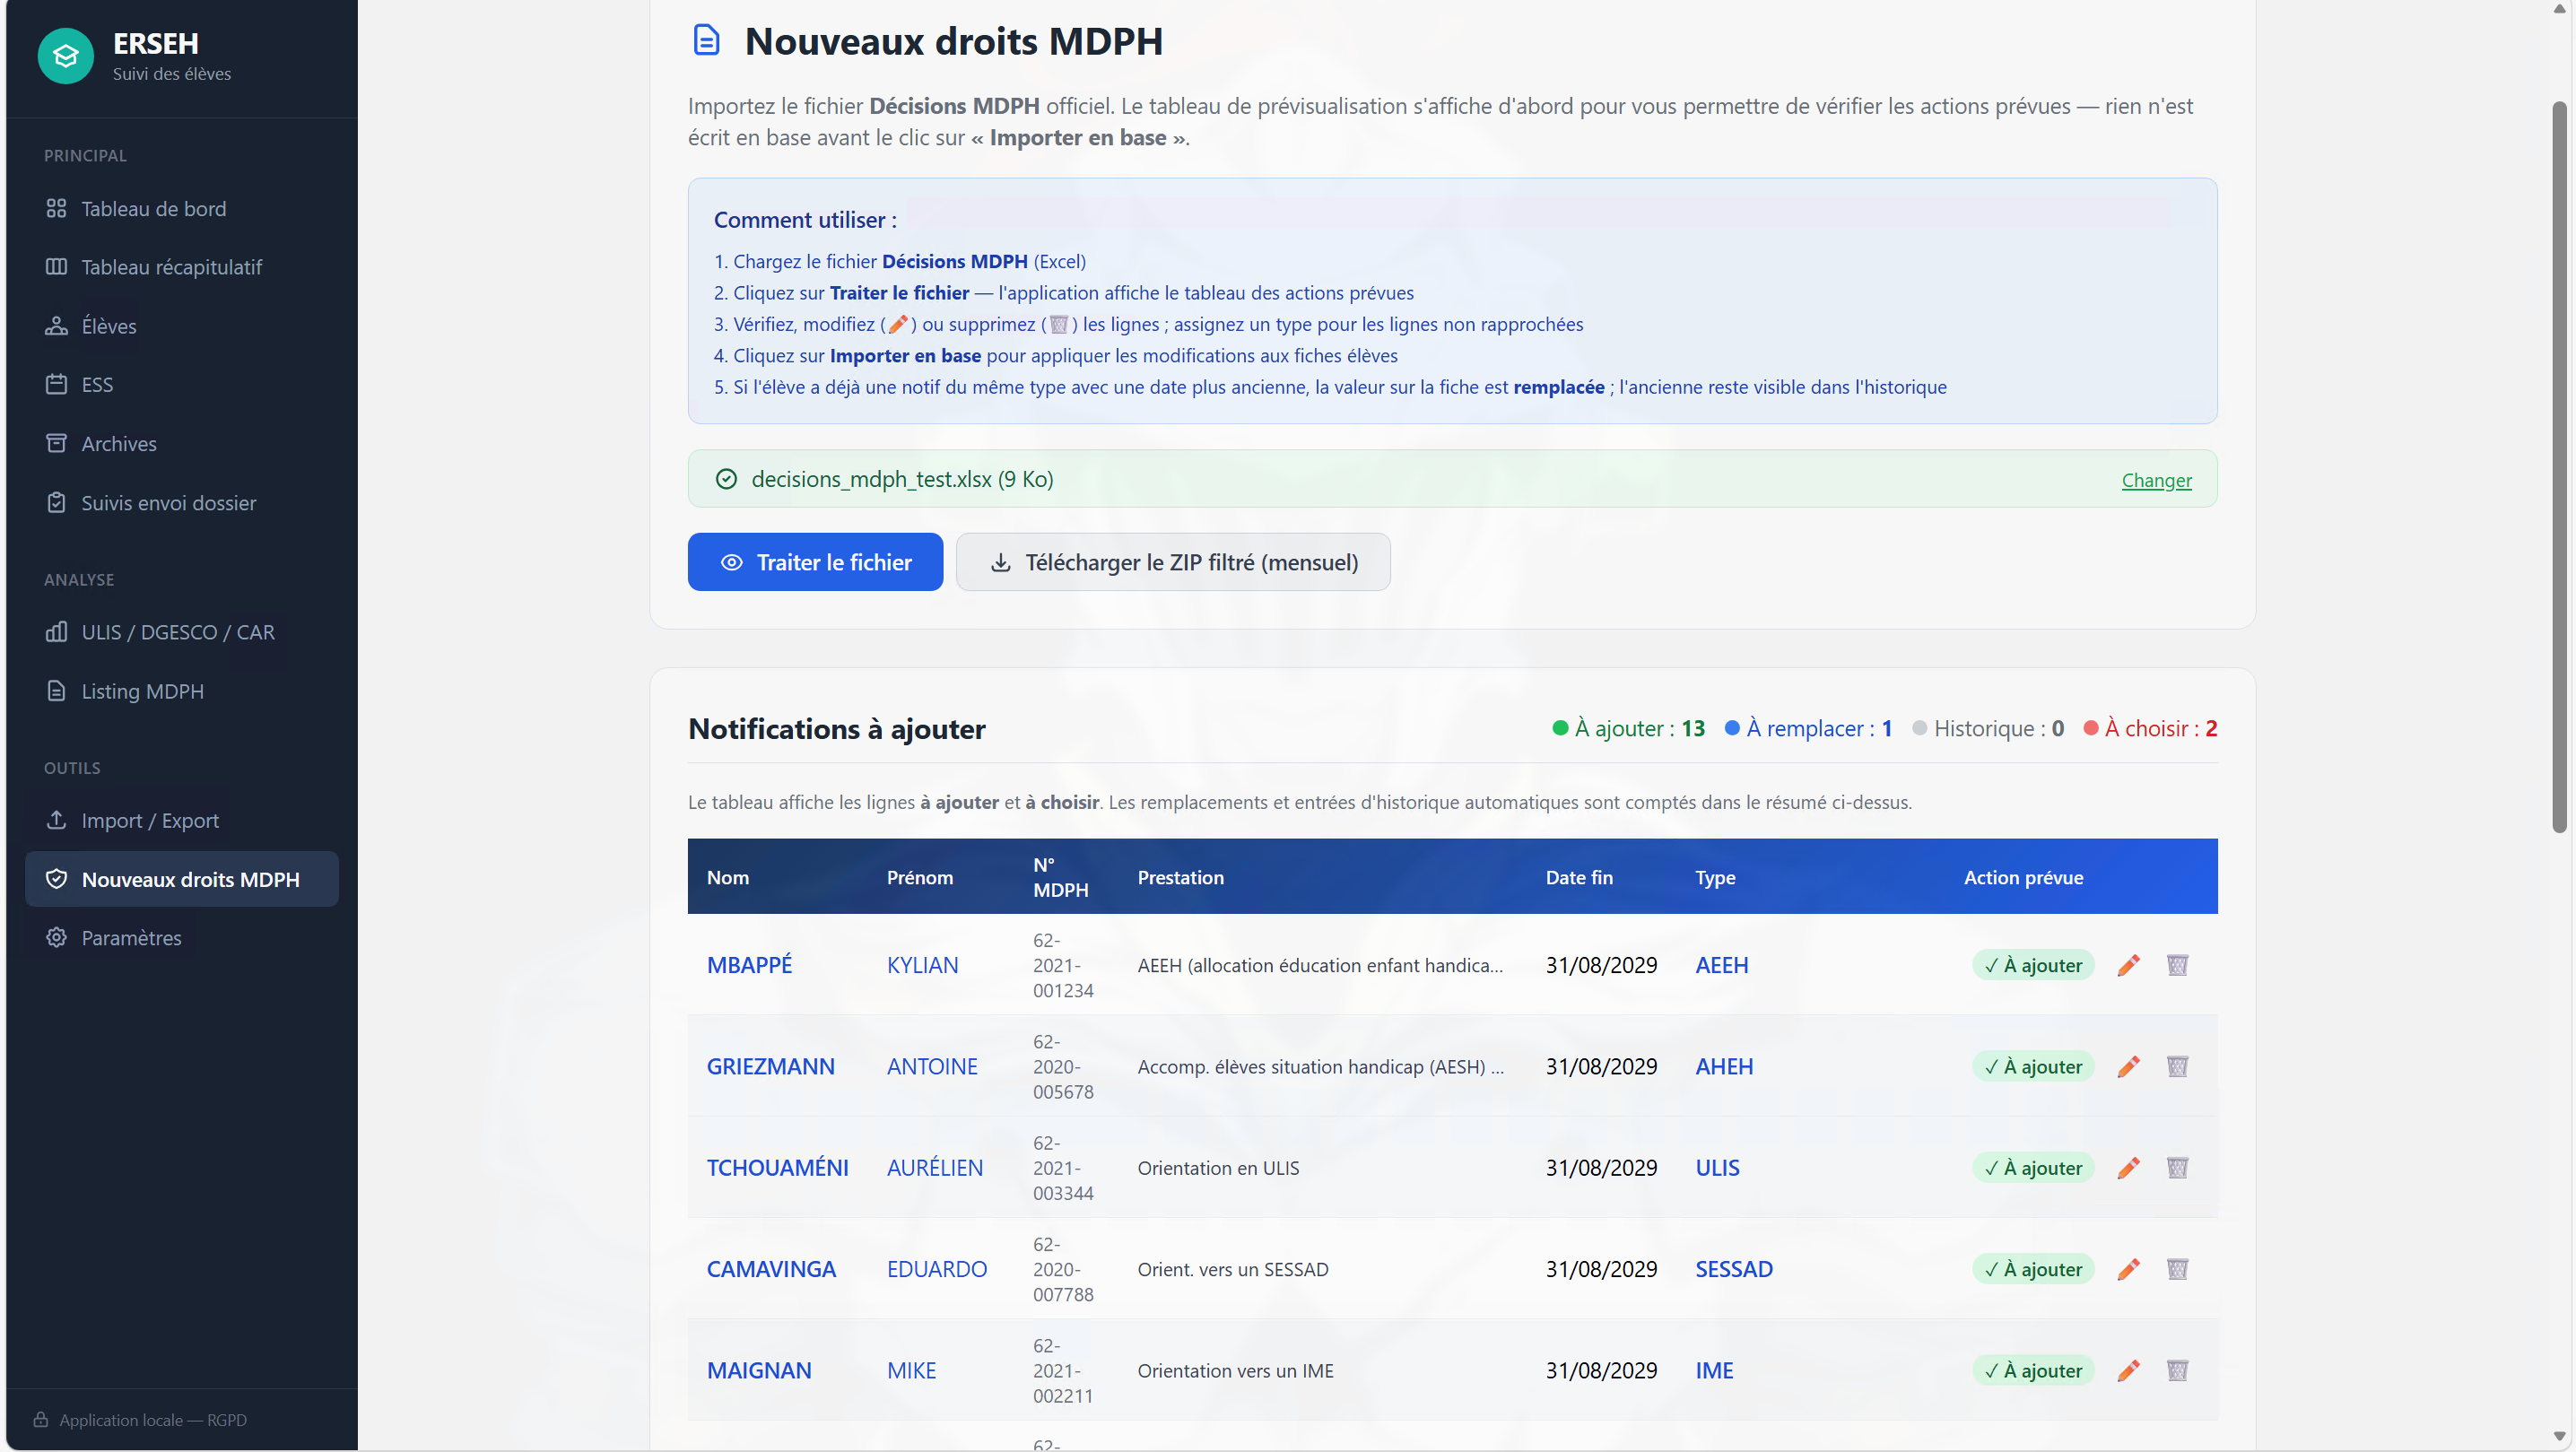The height and width of the screenshot is (1452, 2576).
Task: Click the ESS calendar icon
Action: (x=56, y=384)
